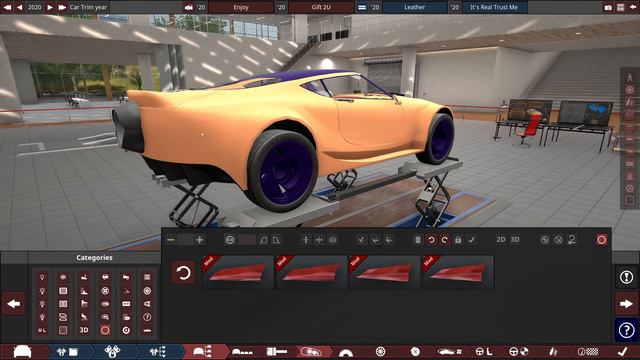
Task: Jump to the latest trim year with the double-right arrow
Action: [62, 7]
